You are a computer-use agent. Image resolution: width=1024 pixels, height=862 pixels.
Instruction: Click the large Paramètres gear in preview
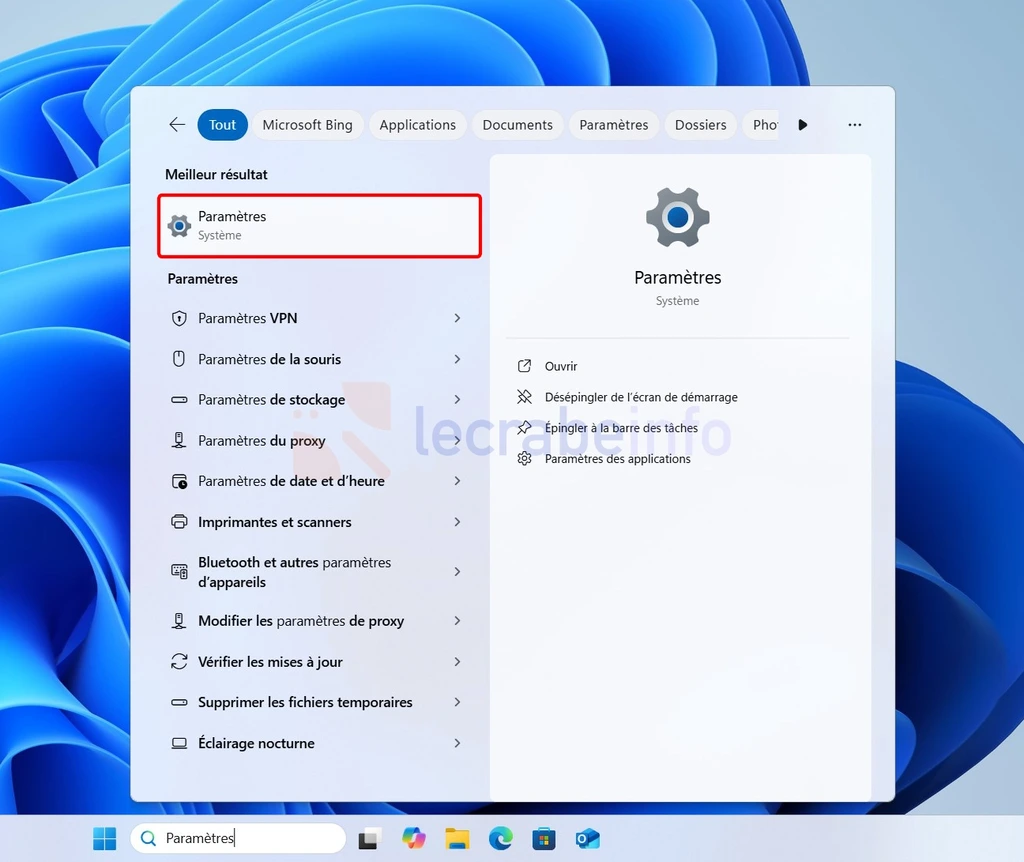click(x=678, y=217)
